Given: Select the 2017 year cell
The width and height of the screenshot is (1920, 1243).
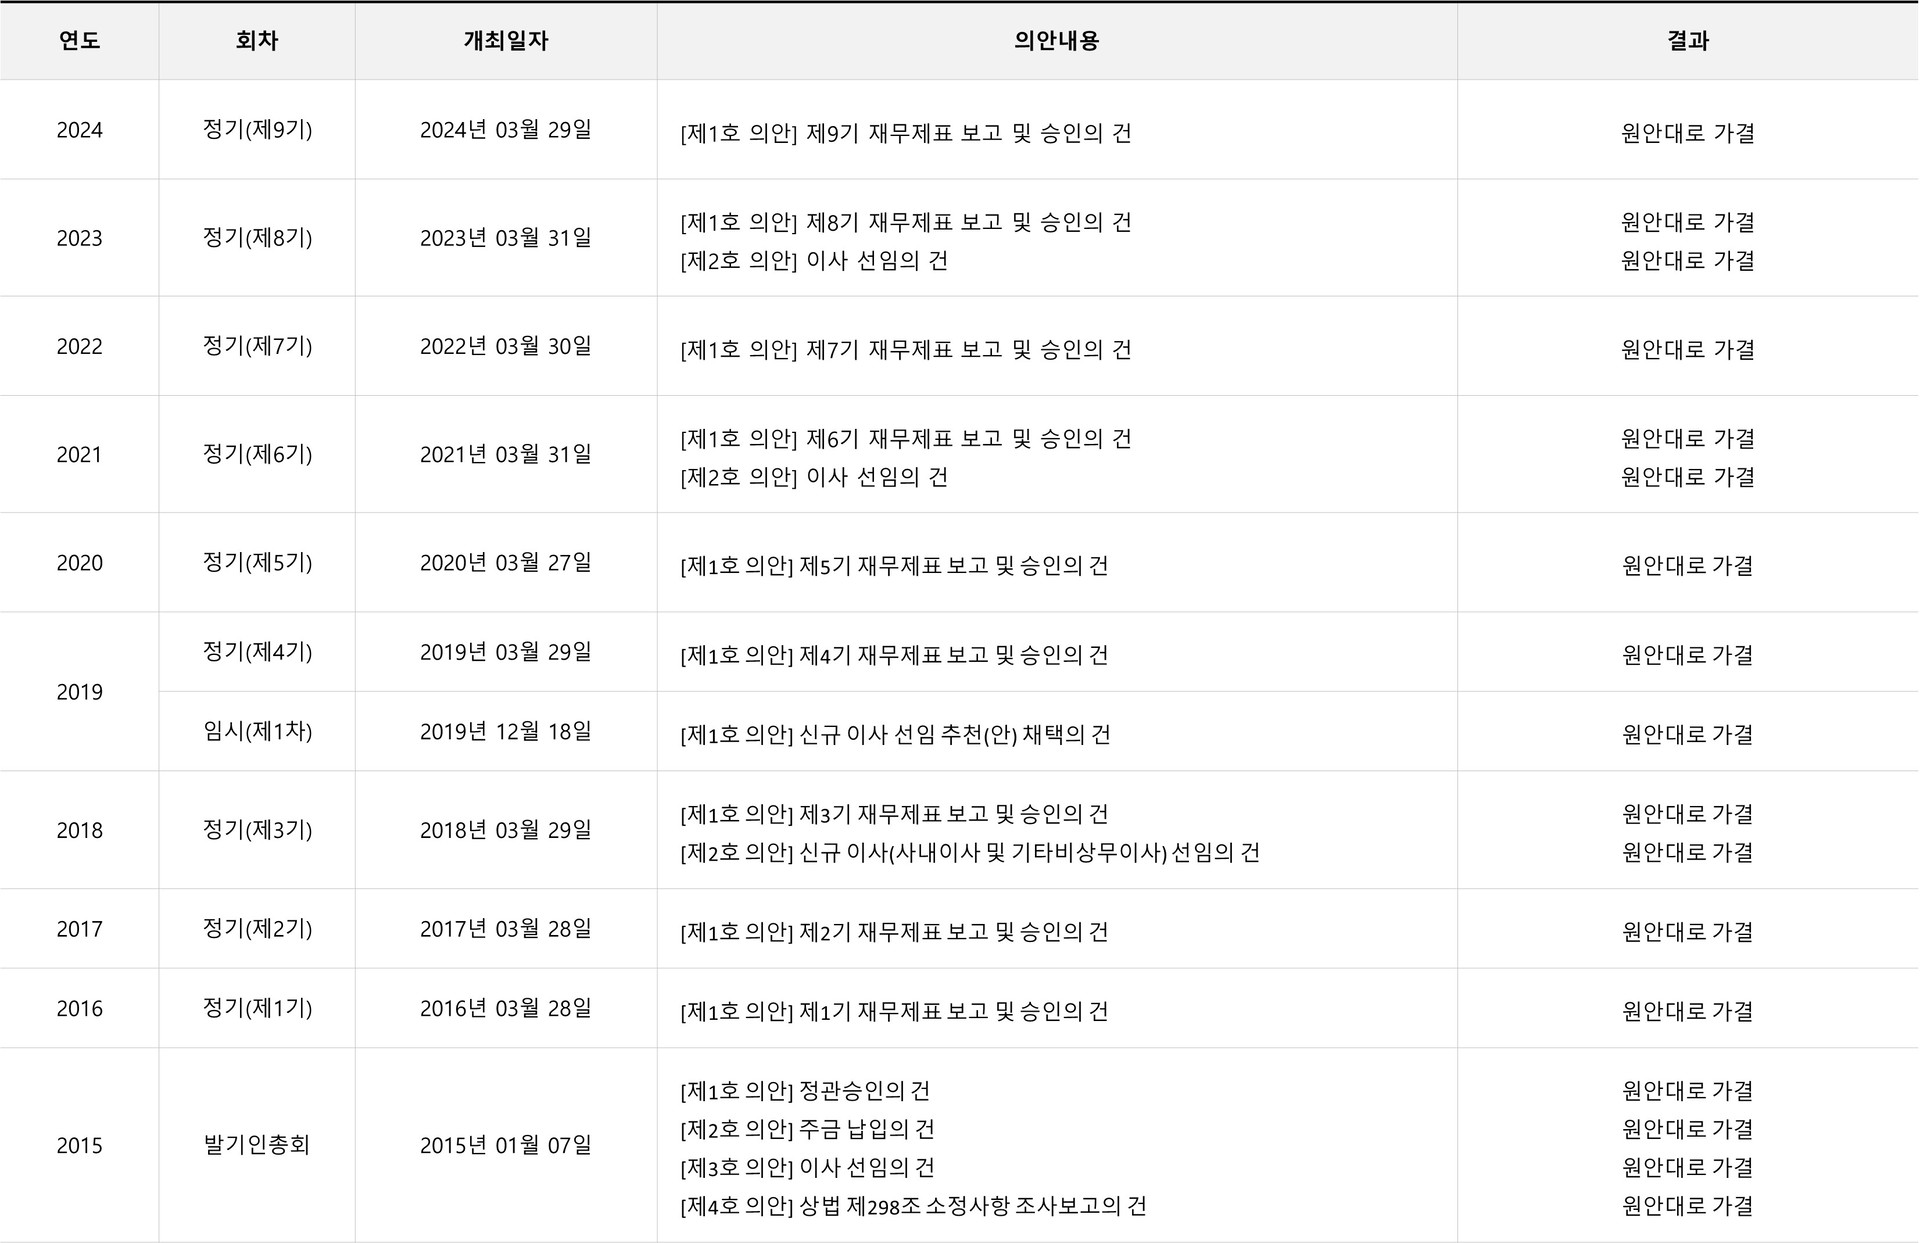Looking at the screenshot, I should pos(79,929).
